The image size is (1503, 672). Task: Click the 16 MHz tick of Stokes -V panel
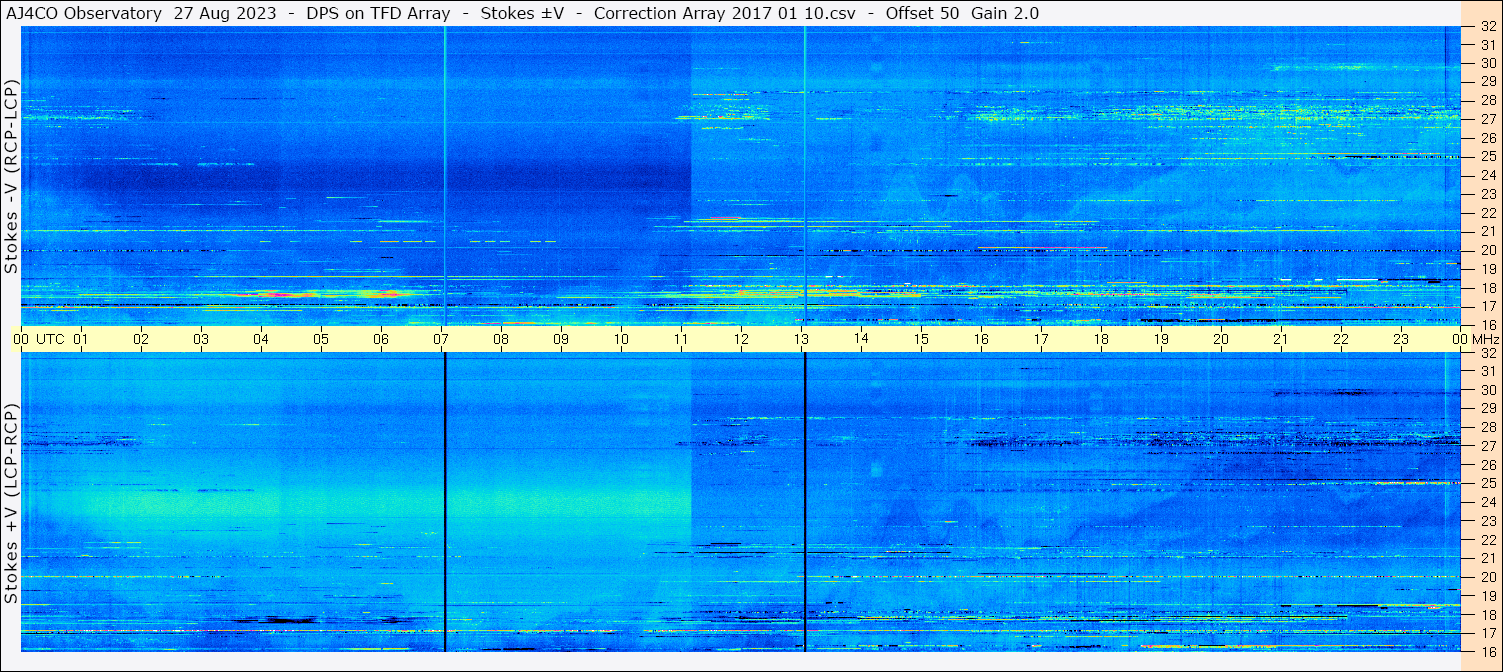click(x=1488, y=324)
